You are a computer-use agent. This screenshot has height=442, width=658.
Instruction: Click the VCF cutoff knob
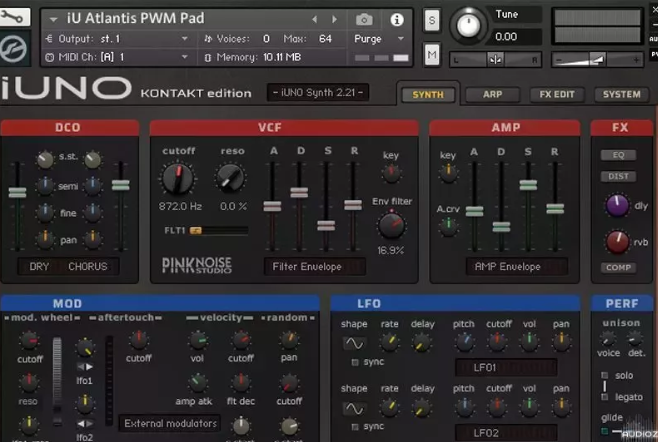coord(178,178)
